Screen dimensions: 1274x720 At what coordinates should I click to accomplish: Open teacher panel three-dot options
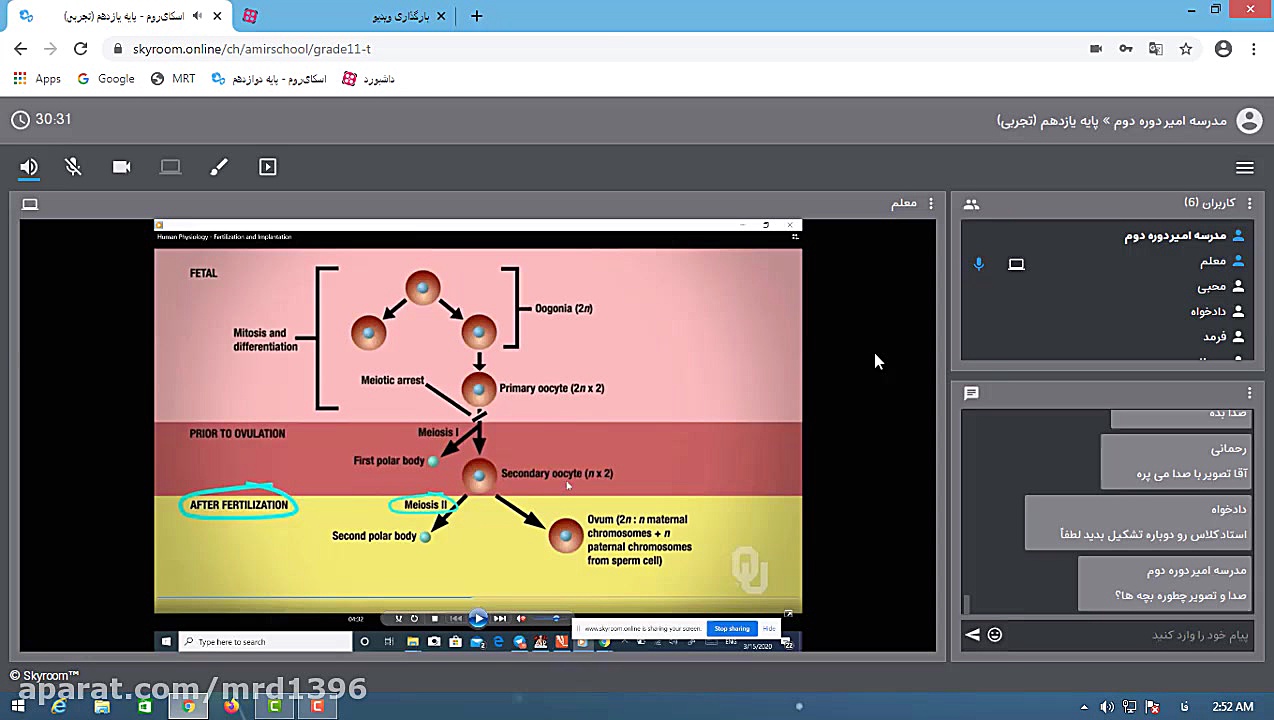coord(931,203)
